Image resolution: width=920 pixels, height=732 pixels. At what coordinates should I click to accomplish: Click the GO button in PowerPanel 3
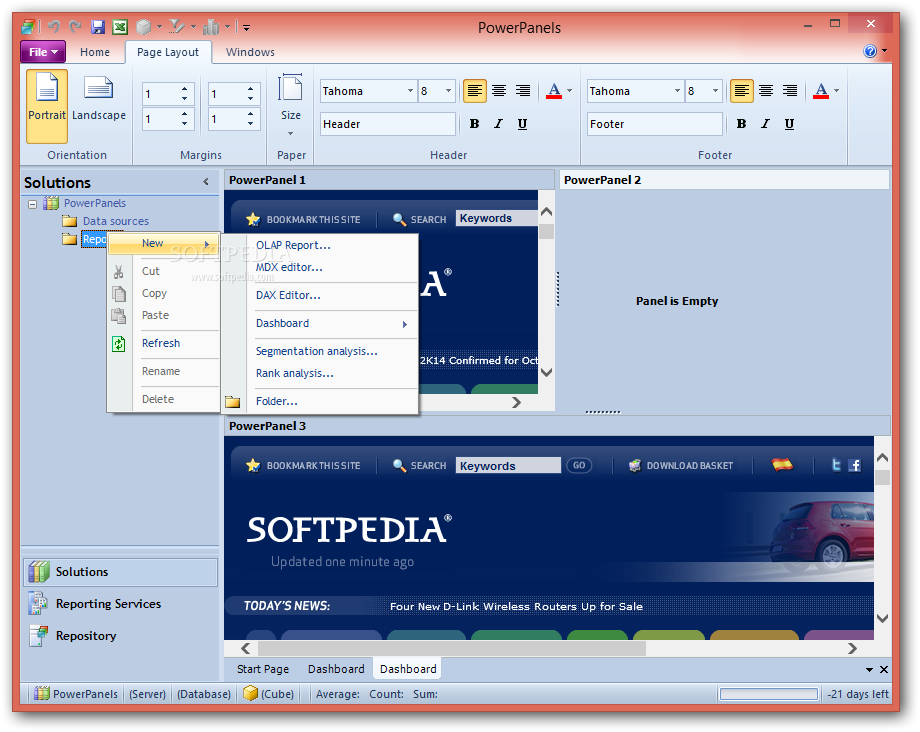click(579, 465)
